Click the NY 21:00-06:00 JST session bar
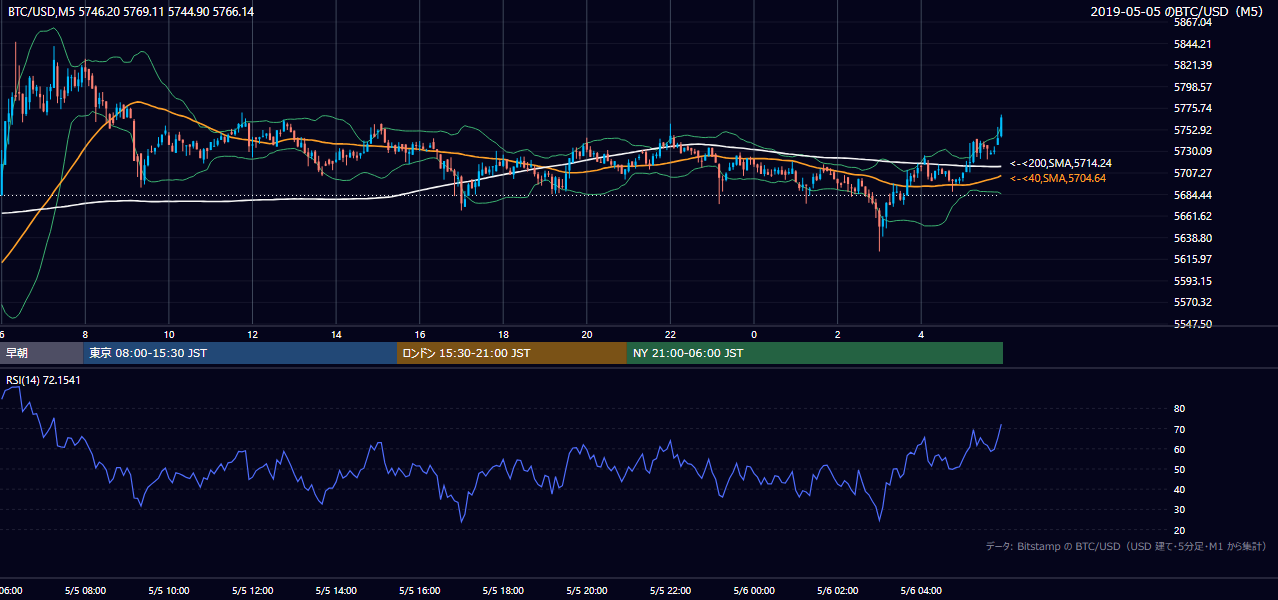 [x=815, y=353]
